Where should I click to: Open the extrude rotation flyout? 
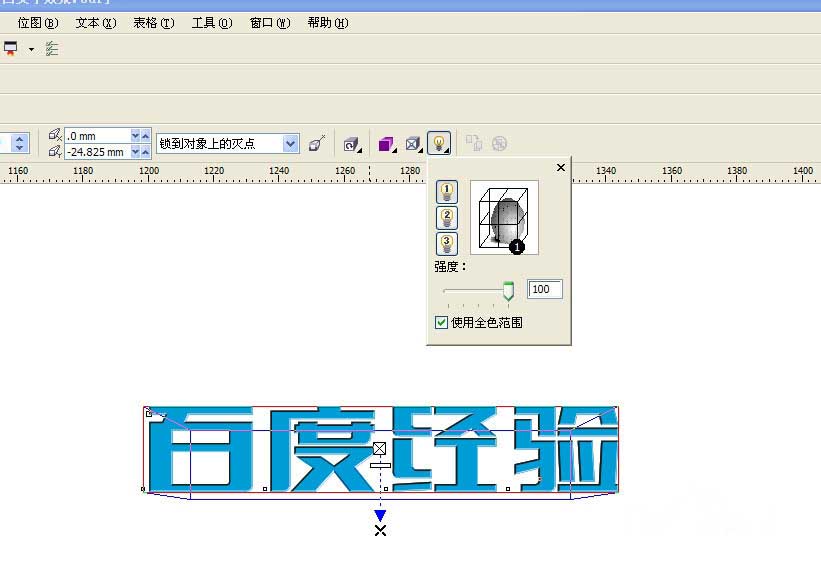pos(352,144)
